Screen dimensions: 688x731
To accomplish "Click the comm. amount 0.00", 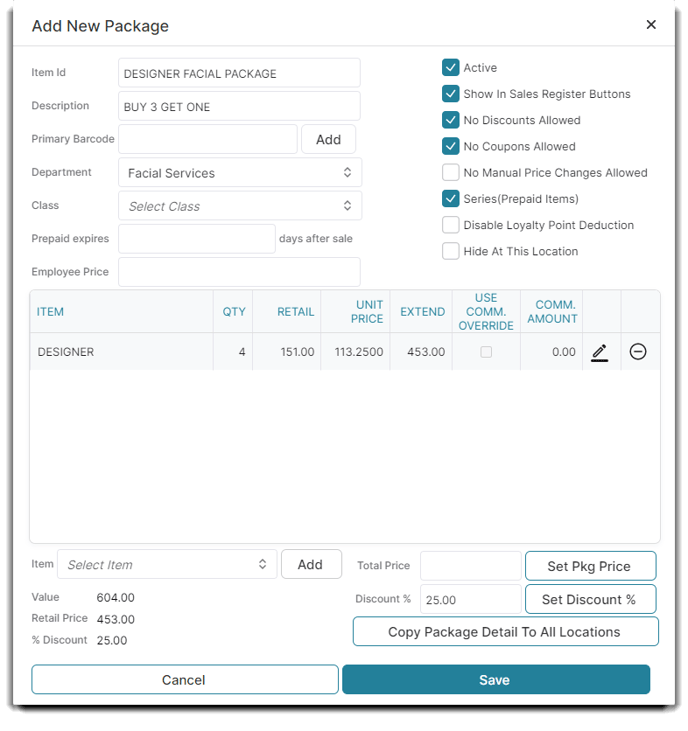I will [x=564, y=352].
